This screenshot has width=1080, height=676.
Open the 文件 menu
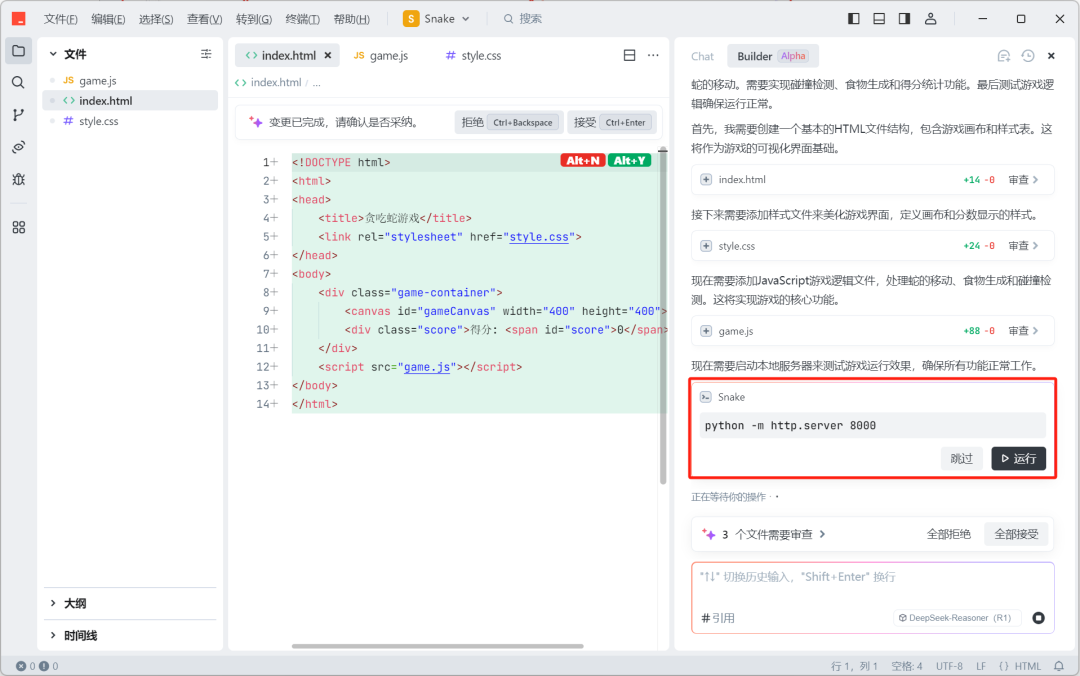[61, 19]
